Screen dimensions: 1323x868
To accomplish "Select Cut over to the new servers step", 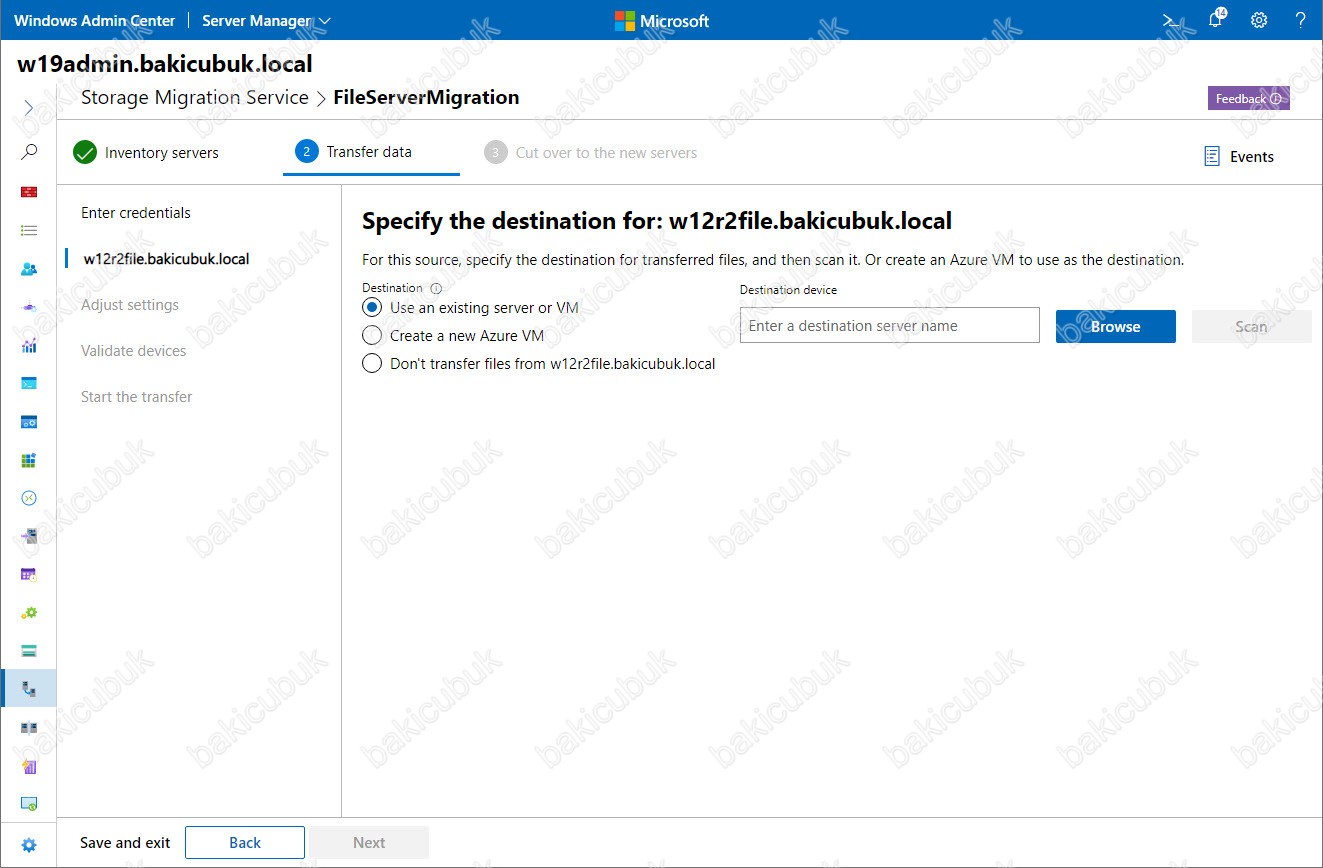I will pyautogui.click(x=590, y=153).
